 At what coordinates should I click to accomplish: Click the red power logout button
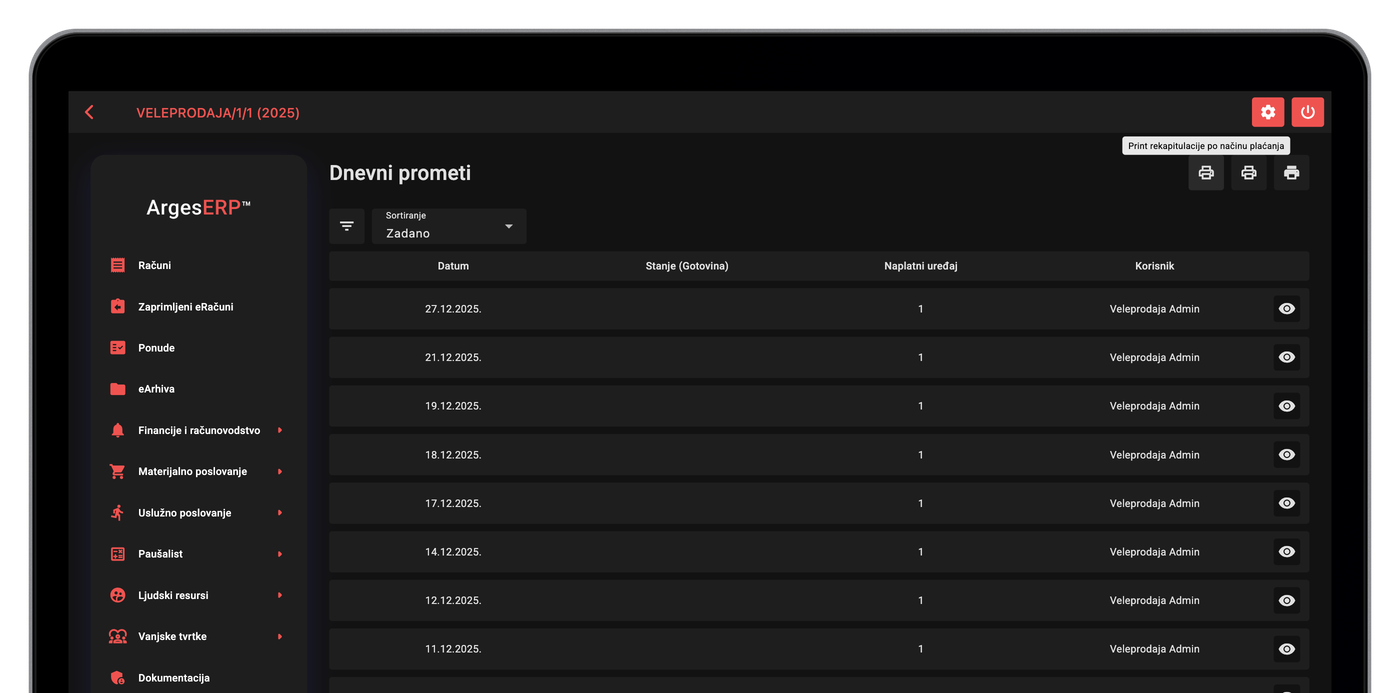tap(1307, 112)
